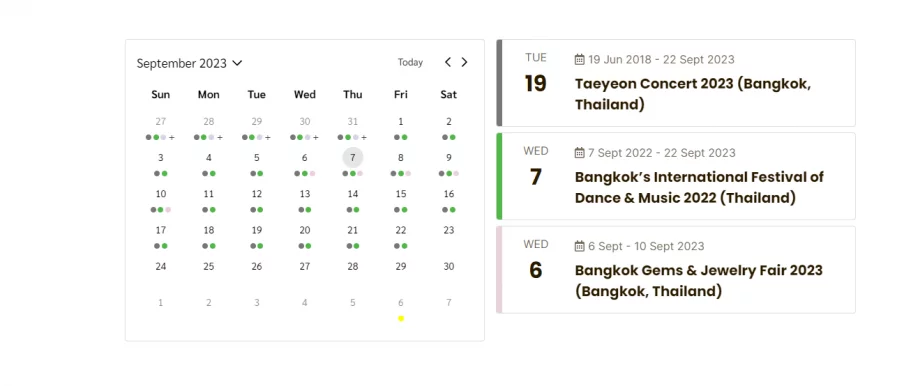Go to previous month with left chevron
Viewport: 920px width, 386px height.
(x=448, y=62)
